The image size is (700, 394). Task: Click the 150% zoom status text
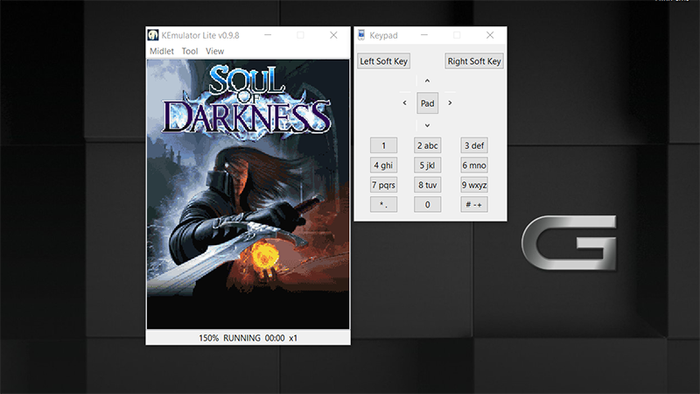click(x=208, y=338)
